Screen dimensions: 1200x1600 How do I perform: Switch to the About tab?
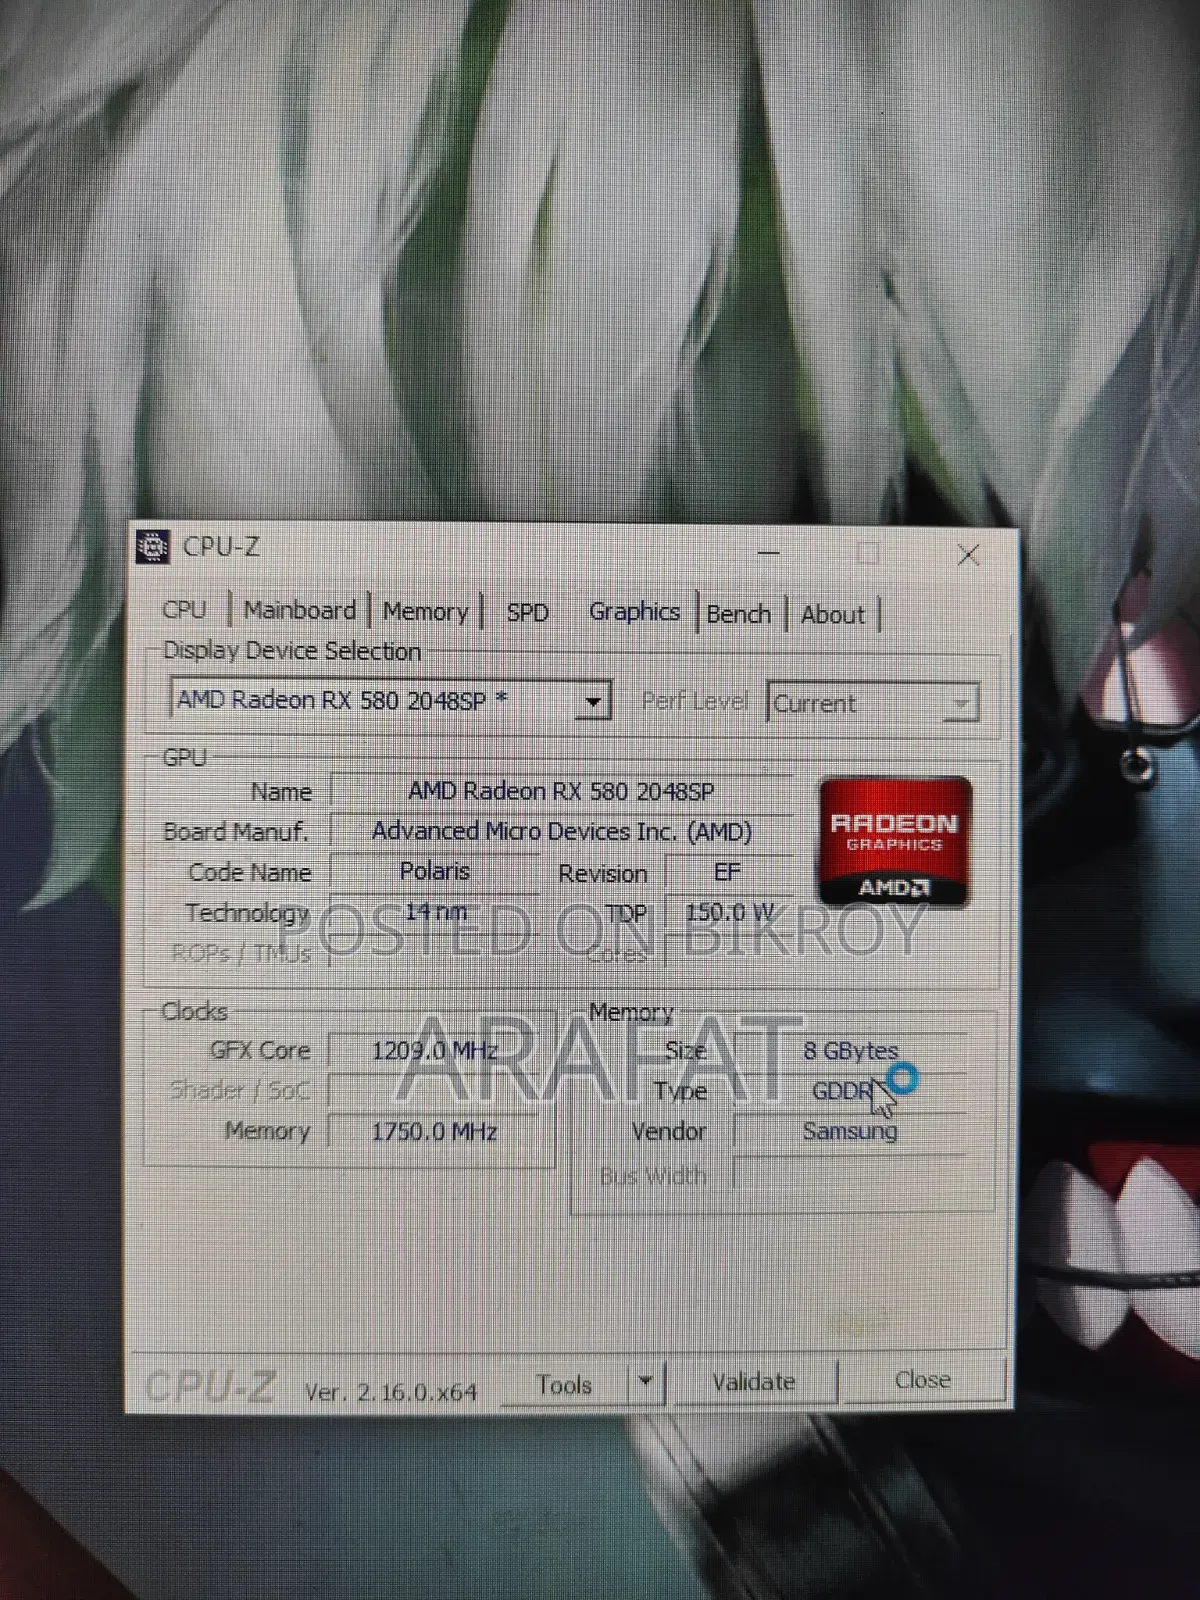click(x=832, y=615)
